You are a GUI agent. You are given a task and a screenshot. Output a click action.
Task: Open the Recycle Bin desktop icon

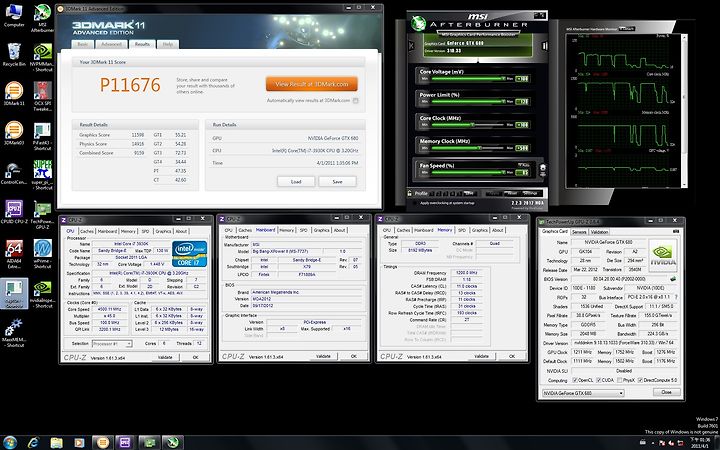pos(14,55)
